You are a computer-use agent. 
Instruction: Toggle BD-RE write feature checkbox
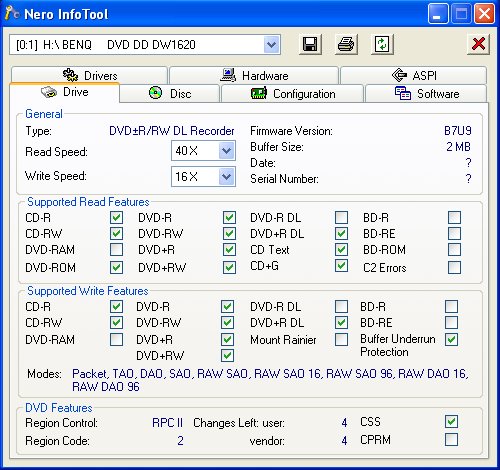(x=451, y=323)
